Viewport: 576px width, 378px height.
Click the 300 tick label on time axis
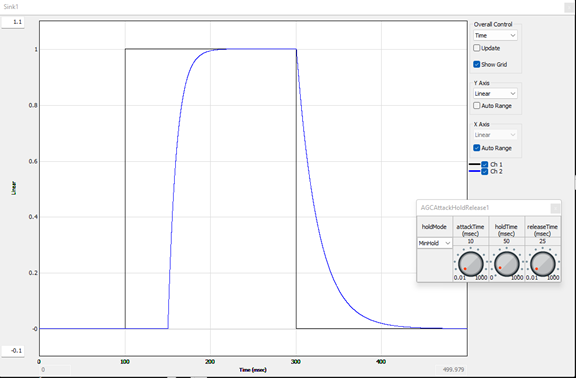click(x=296, y=362)
